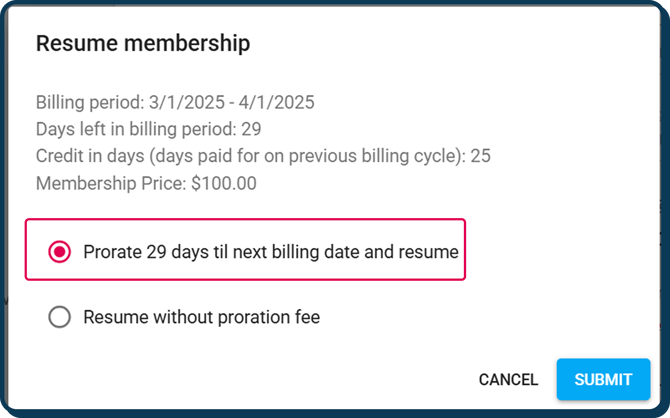Screen dimensions: 670x418
Task: Click the 'Resume membership' dialog title
Action: pyautogui.click(x=143, y=44)
